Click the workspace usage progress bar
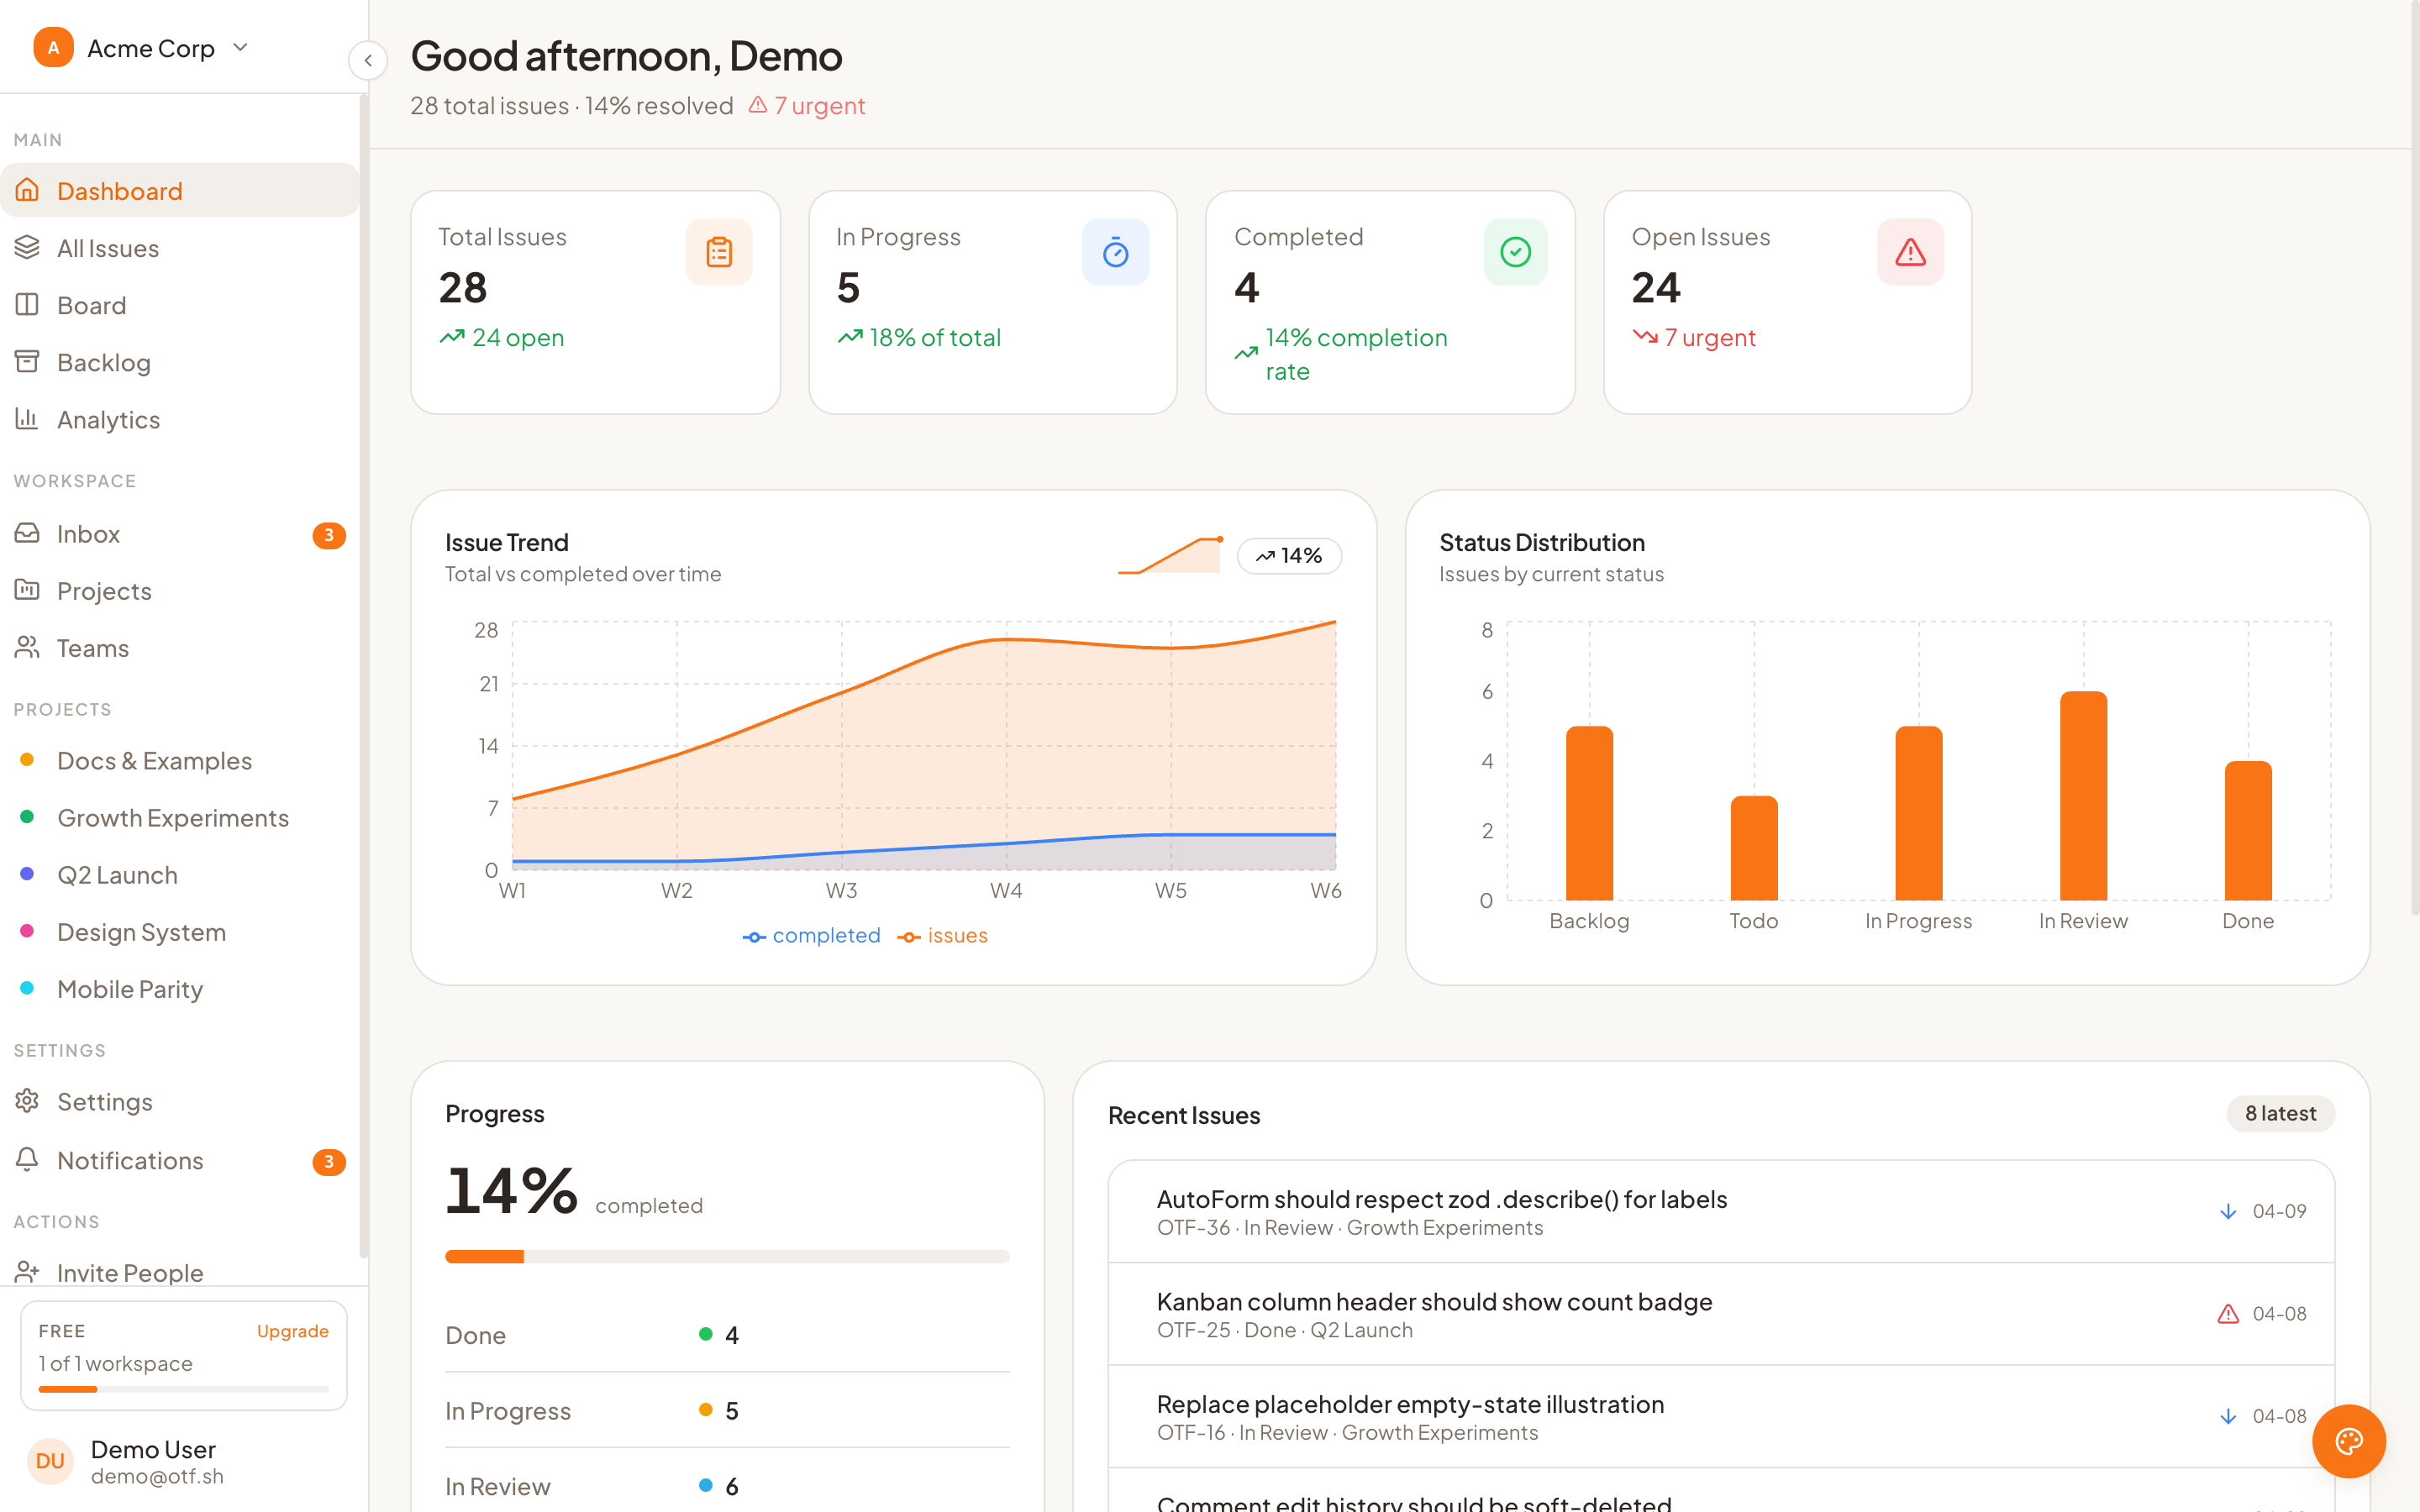This screenshot has width=2420, height=1512. coord(183,1389)
